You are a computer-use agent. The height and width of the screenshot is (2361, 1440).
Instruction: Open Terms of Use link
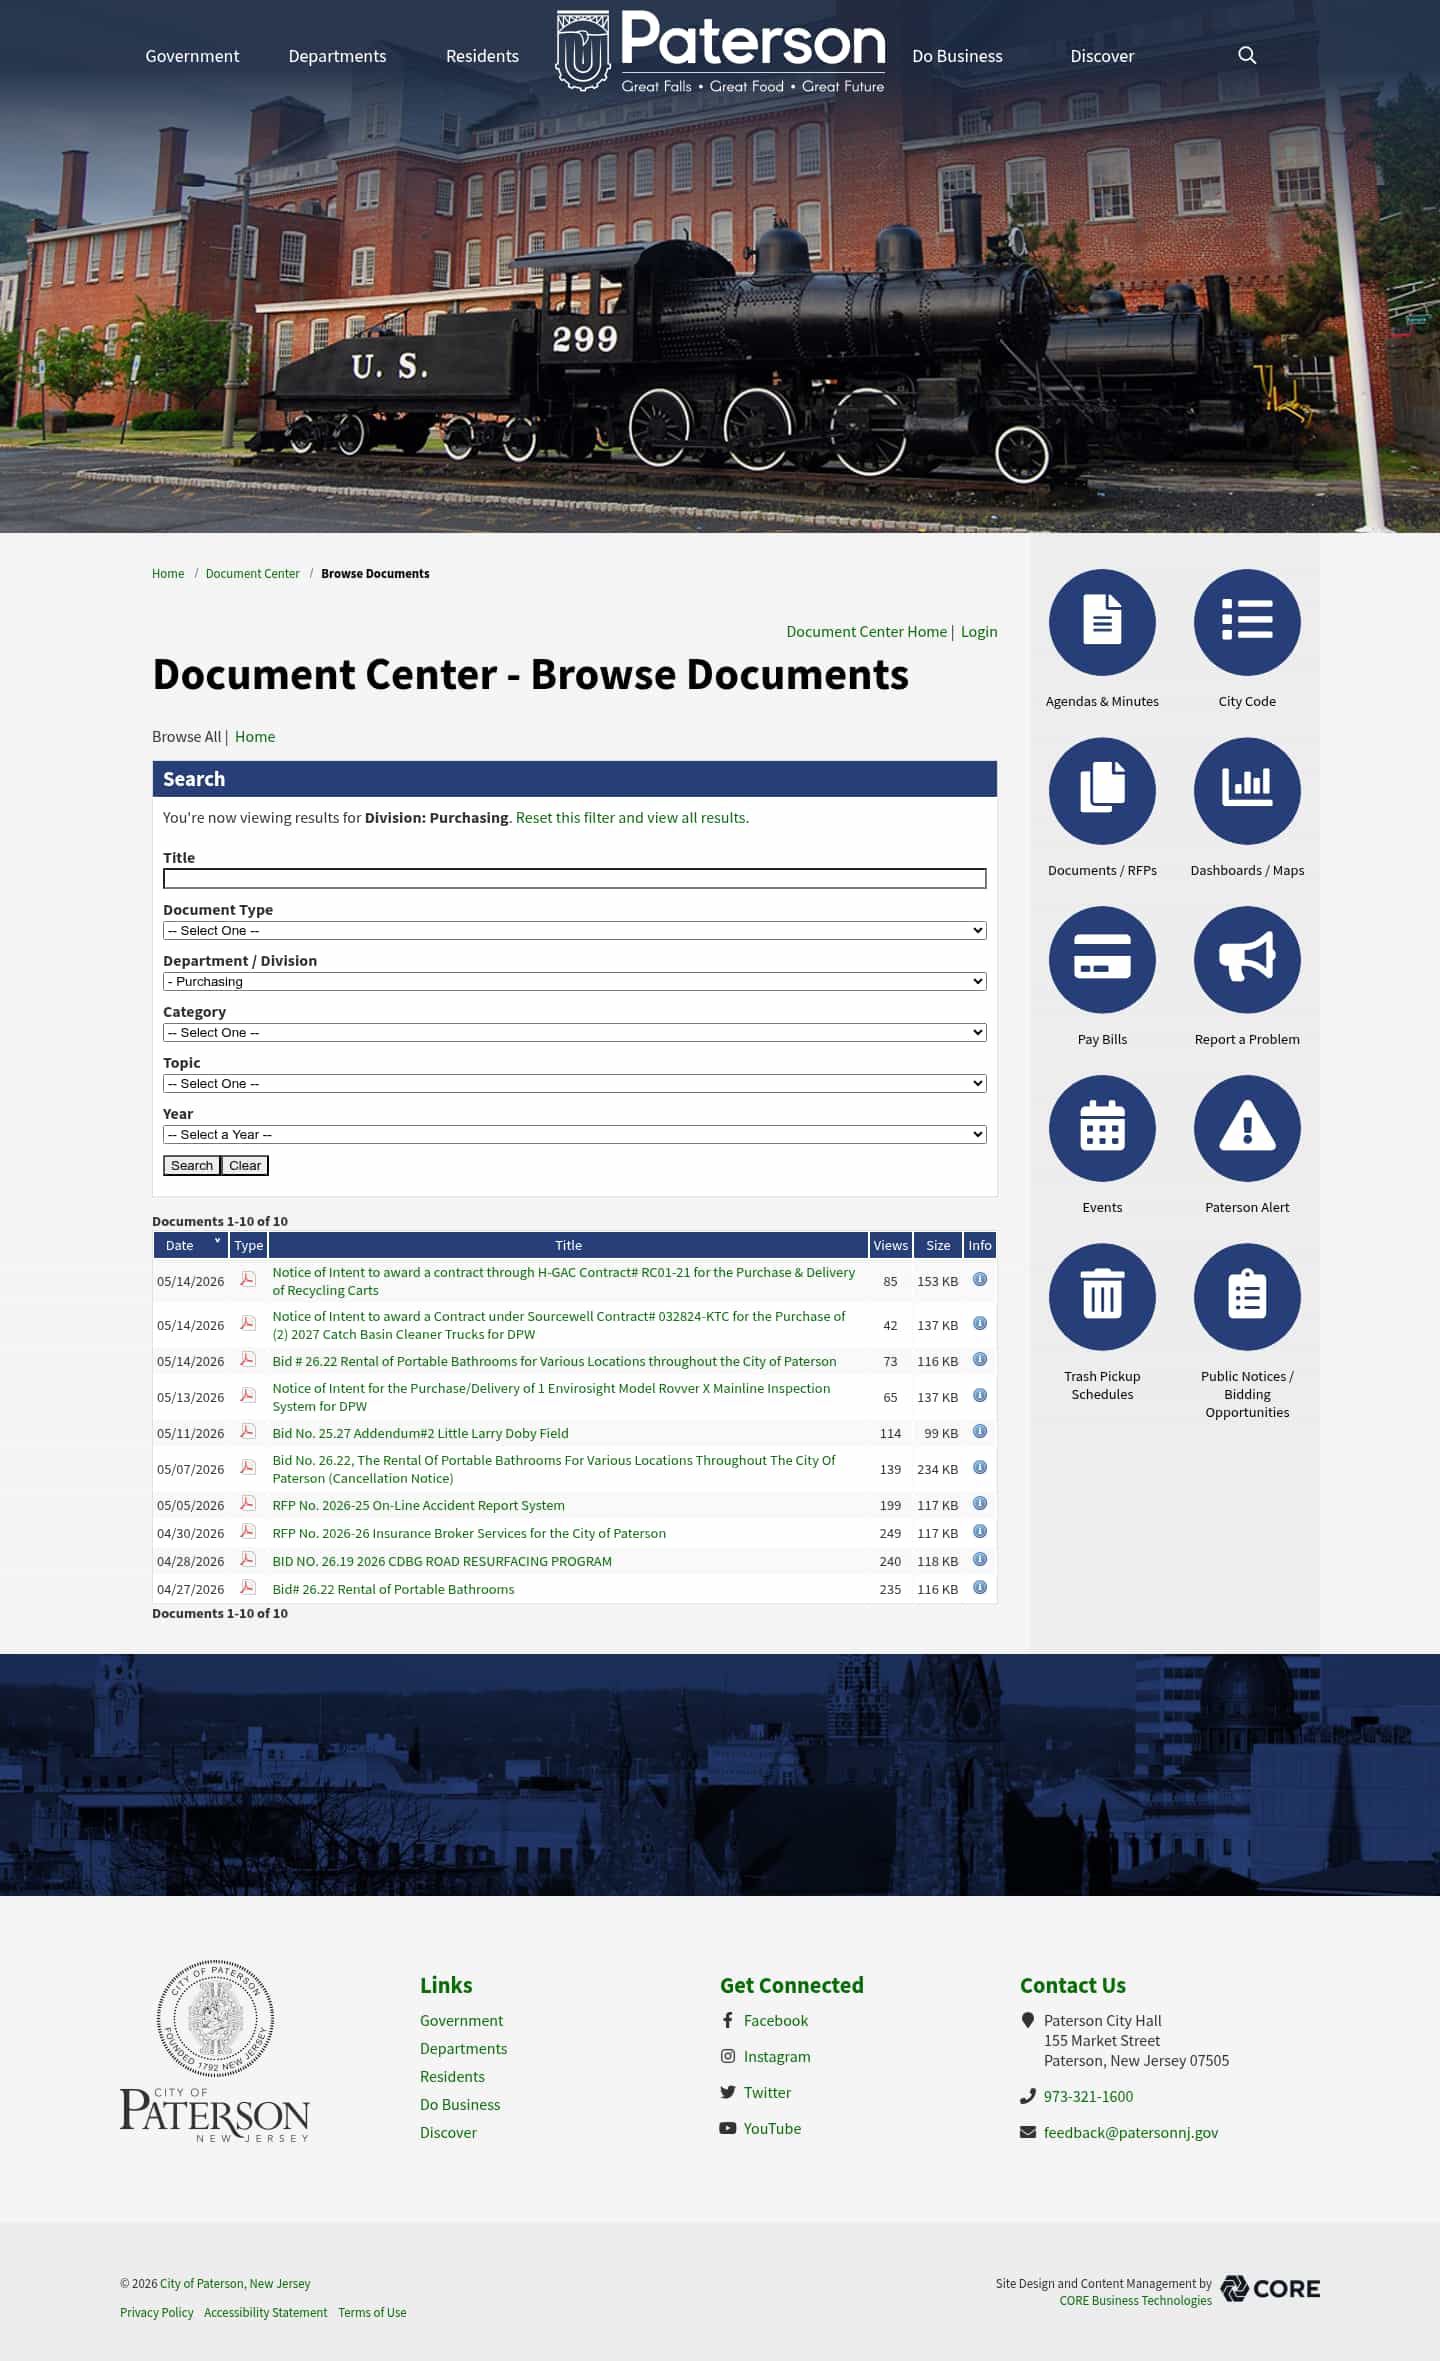pyautogui.click(x=372, y=2312)
